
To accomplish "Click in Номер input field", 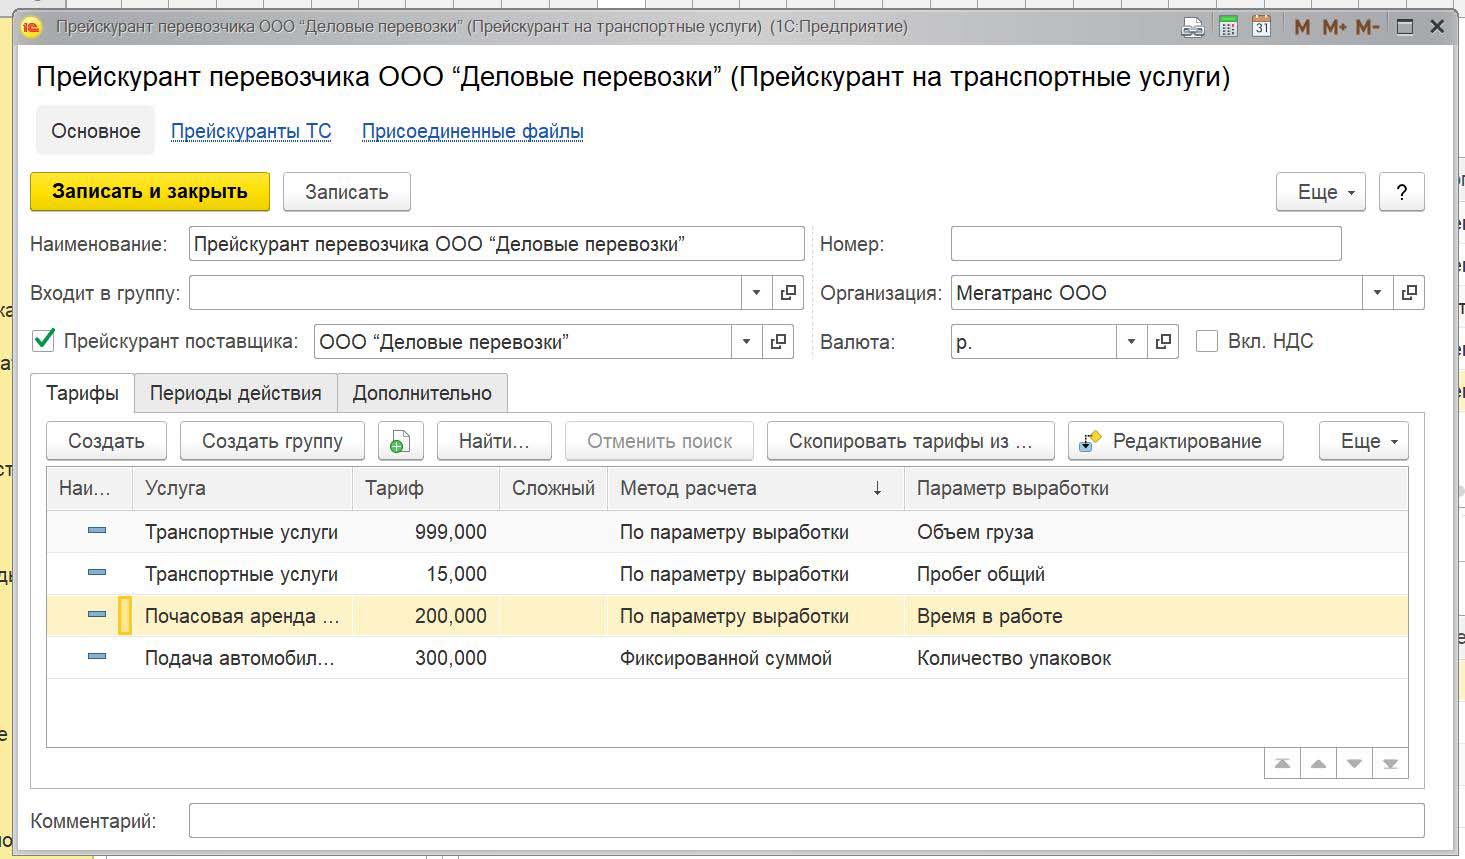I will tap(1146, 244).
